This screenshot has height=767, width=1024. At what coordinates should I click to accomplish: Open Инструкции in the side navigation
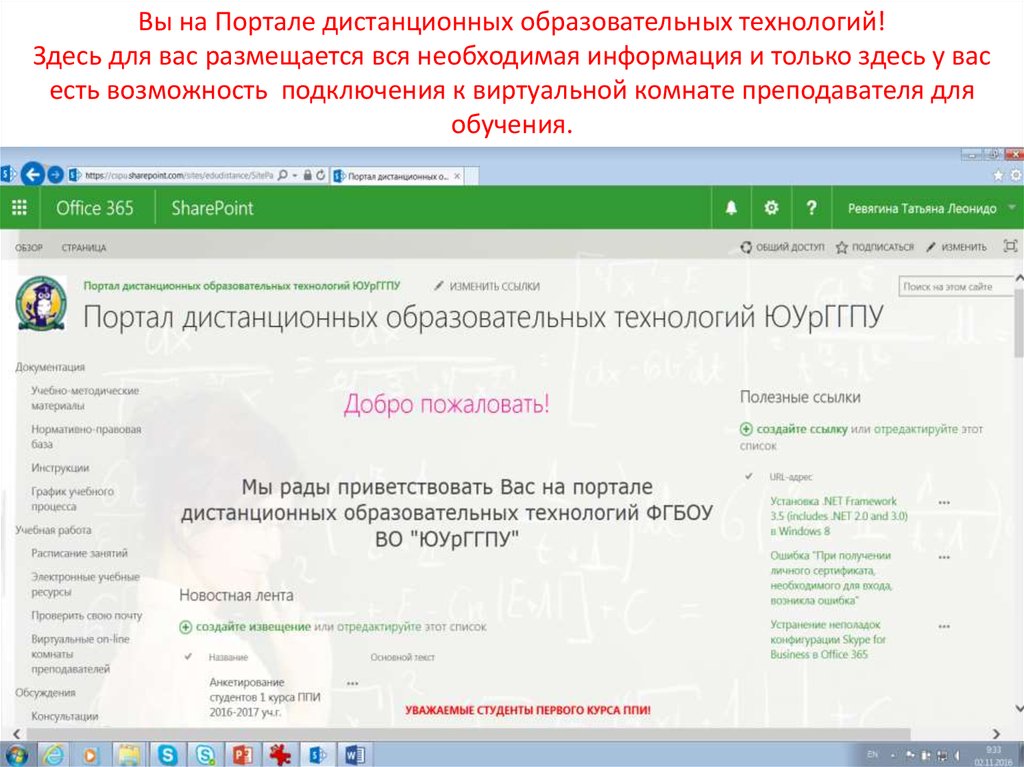60,468
